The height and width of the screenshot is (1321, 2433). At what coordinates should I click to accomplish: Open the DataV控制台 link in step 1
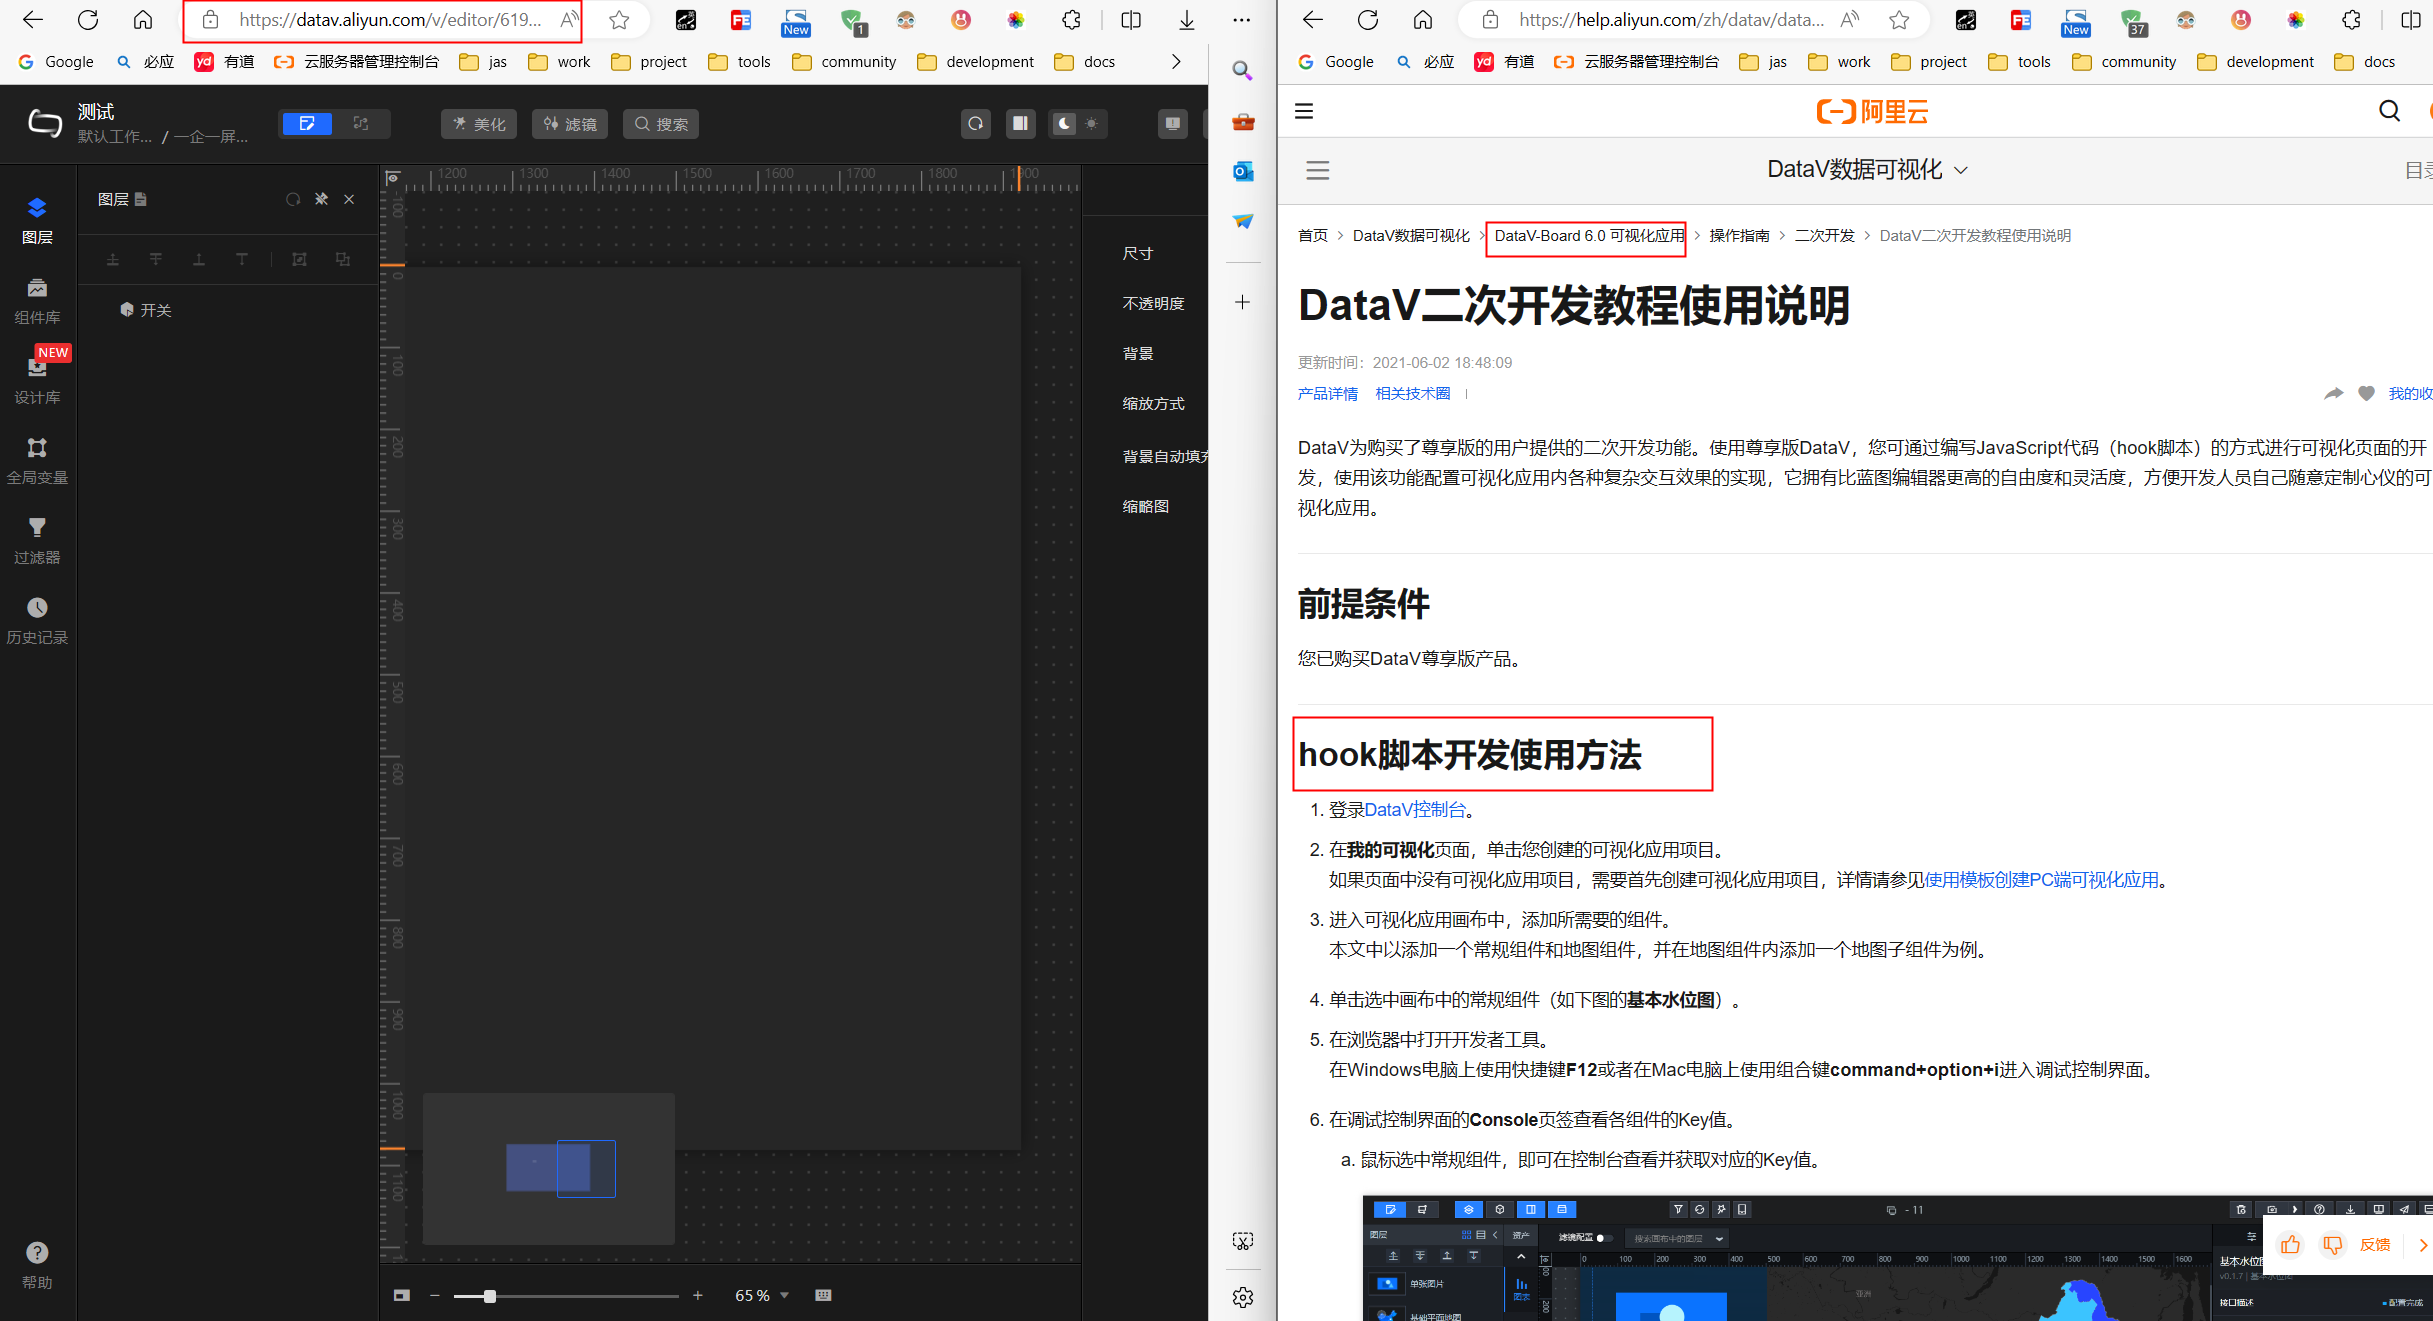[1415, 809]
